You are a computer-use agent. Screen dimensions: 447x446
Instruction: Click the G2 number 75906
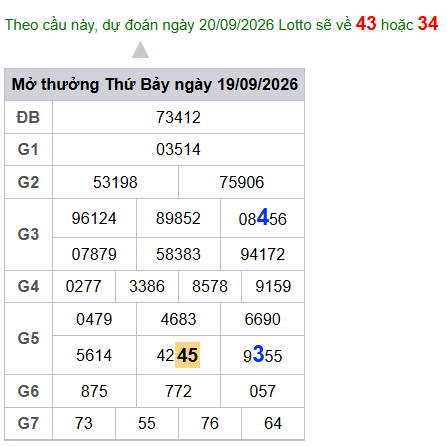[242, 182]
